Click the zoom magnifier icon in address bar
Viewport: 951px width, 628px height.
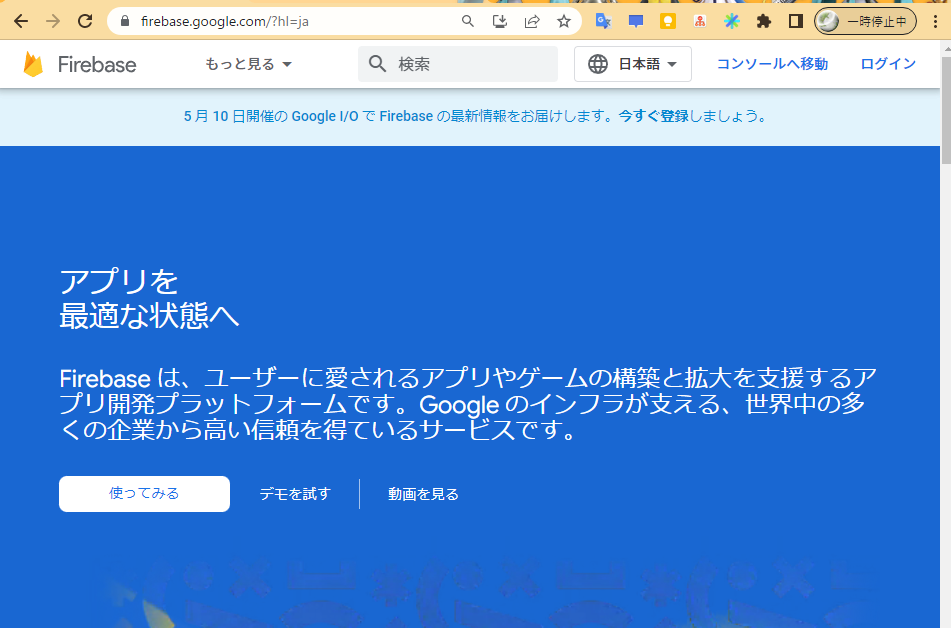468,21
